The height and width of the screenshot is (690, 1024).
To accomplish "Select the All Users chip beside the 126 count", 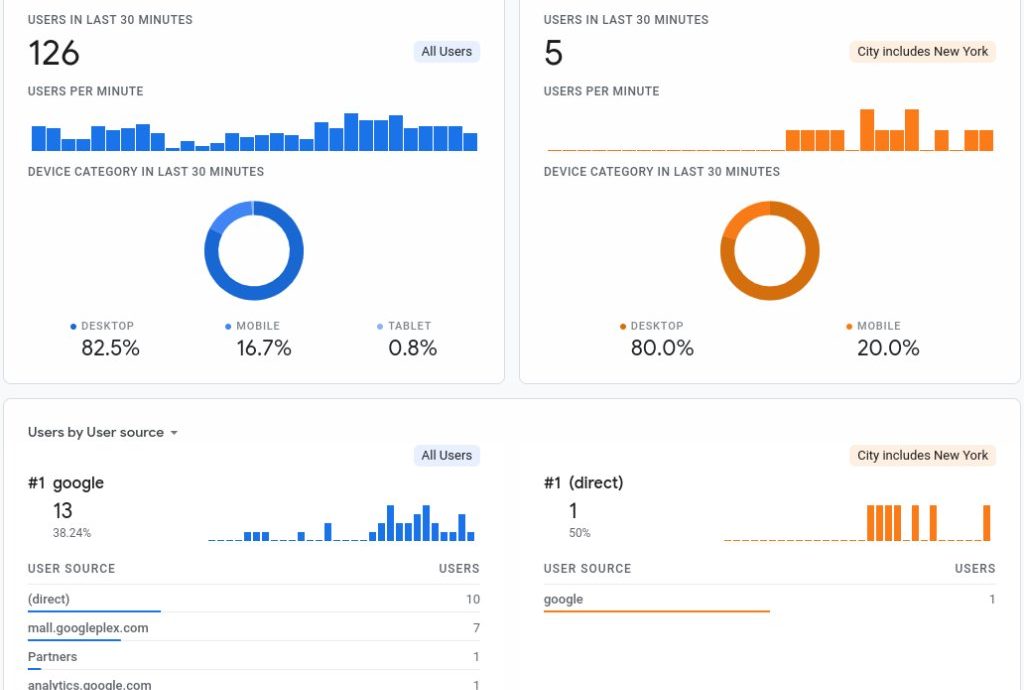I will point(446,52).
